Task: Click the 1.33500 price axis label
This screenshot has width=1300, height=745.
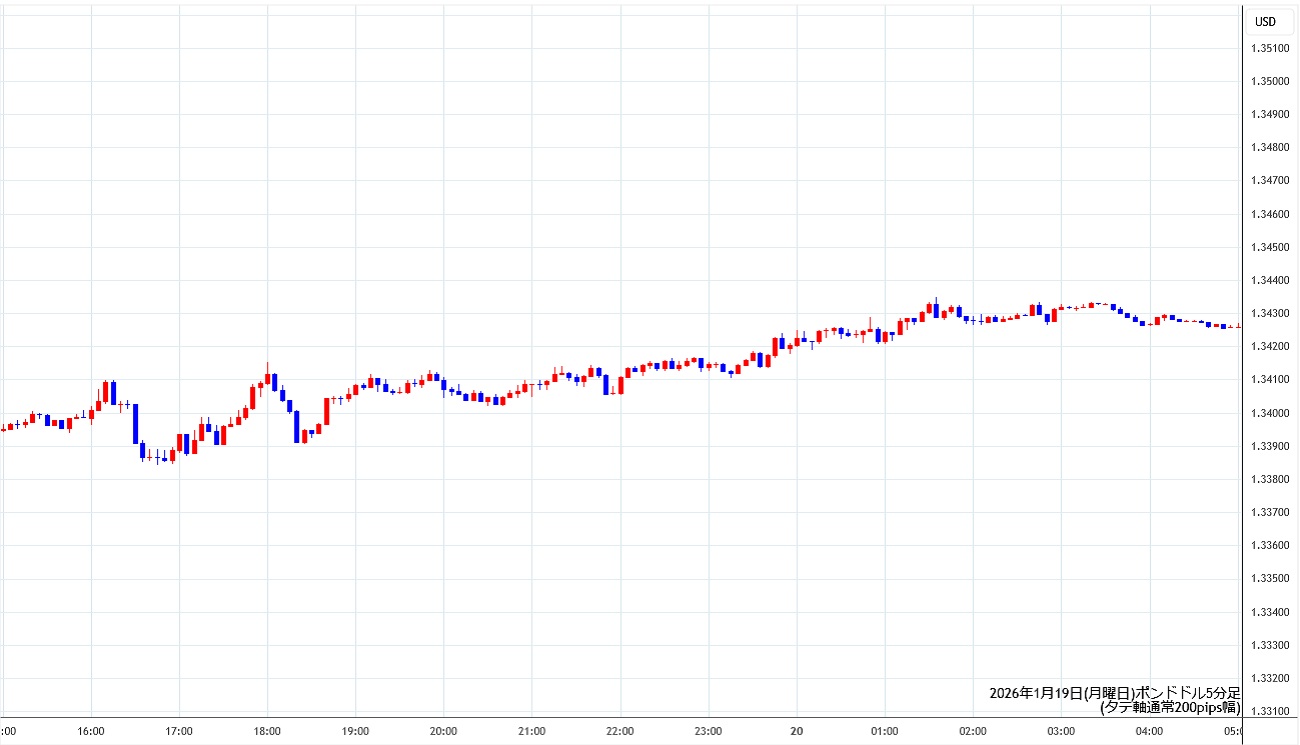Action: point(1270,579)
